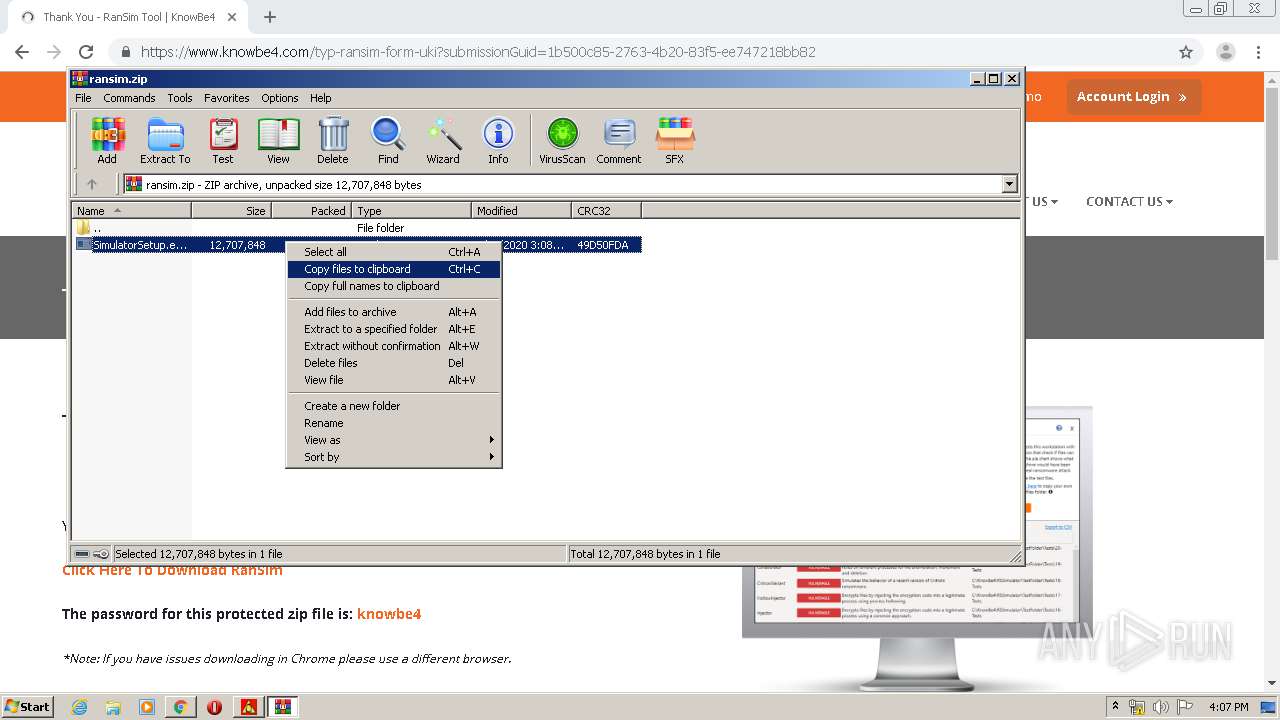
Task: Click the Test archive icon
Action: [x=223, y=140]
